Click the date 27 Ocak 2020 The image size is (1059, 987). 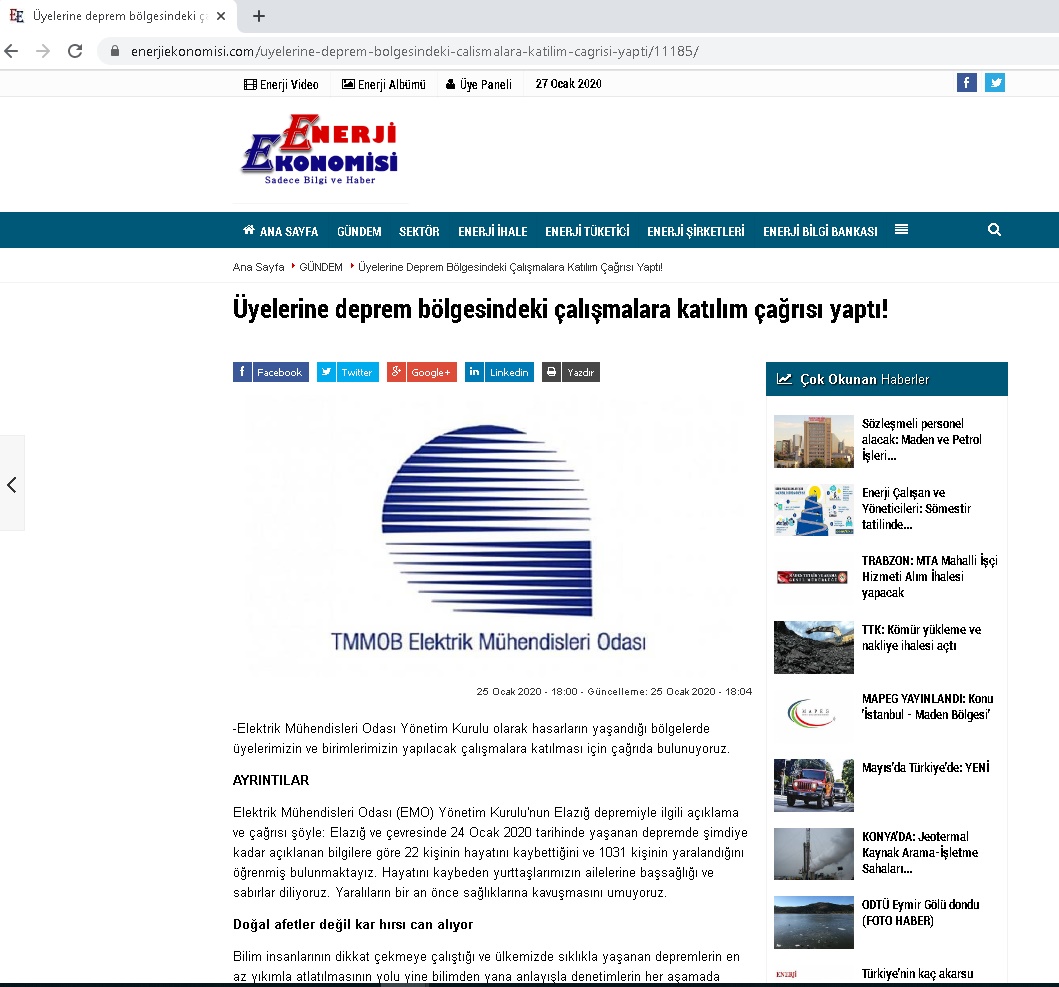pos(569,84)
